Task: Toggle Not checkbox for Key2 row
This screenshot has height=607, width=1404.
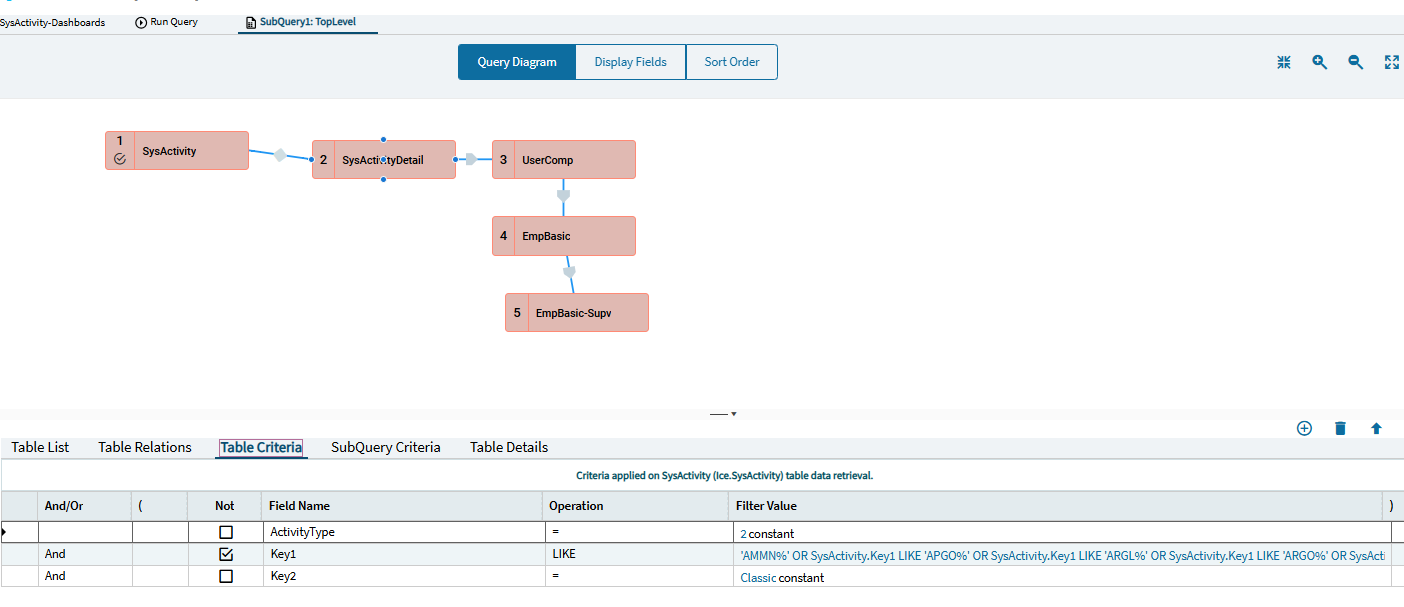Action: coord(226,577)
